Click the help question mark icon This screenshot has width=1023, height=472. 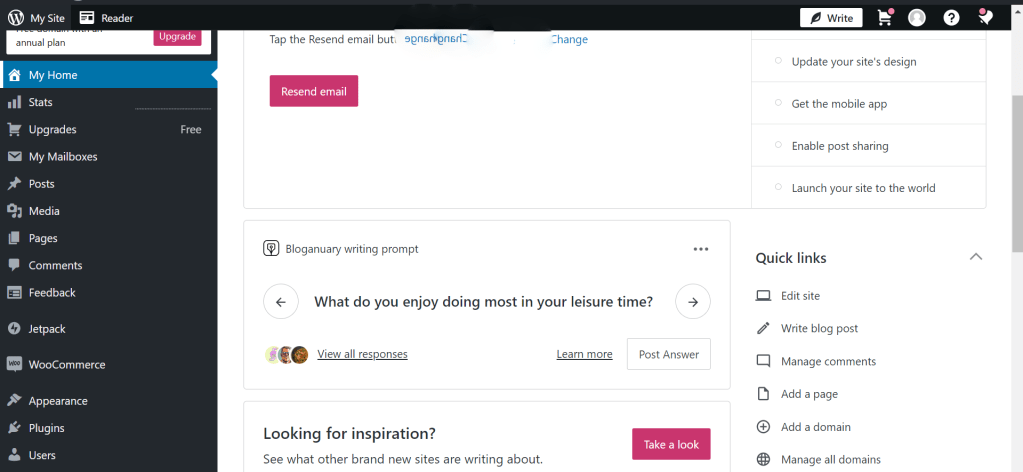click(951, 18)
